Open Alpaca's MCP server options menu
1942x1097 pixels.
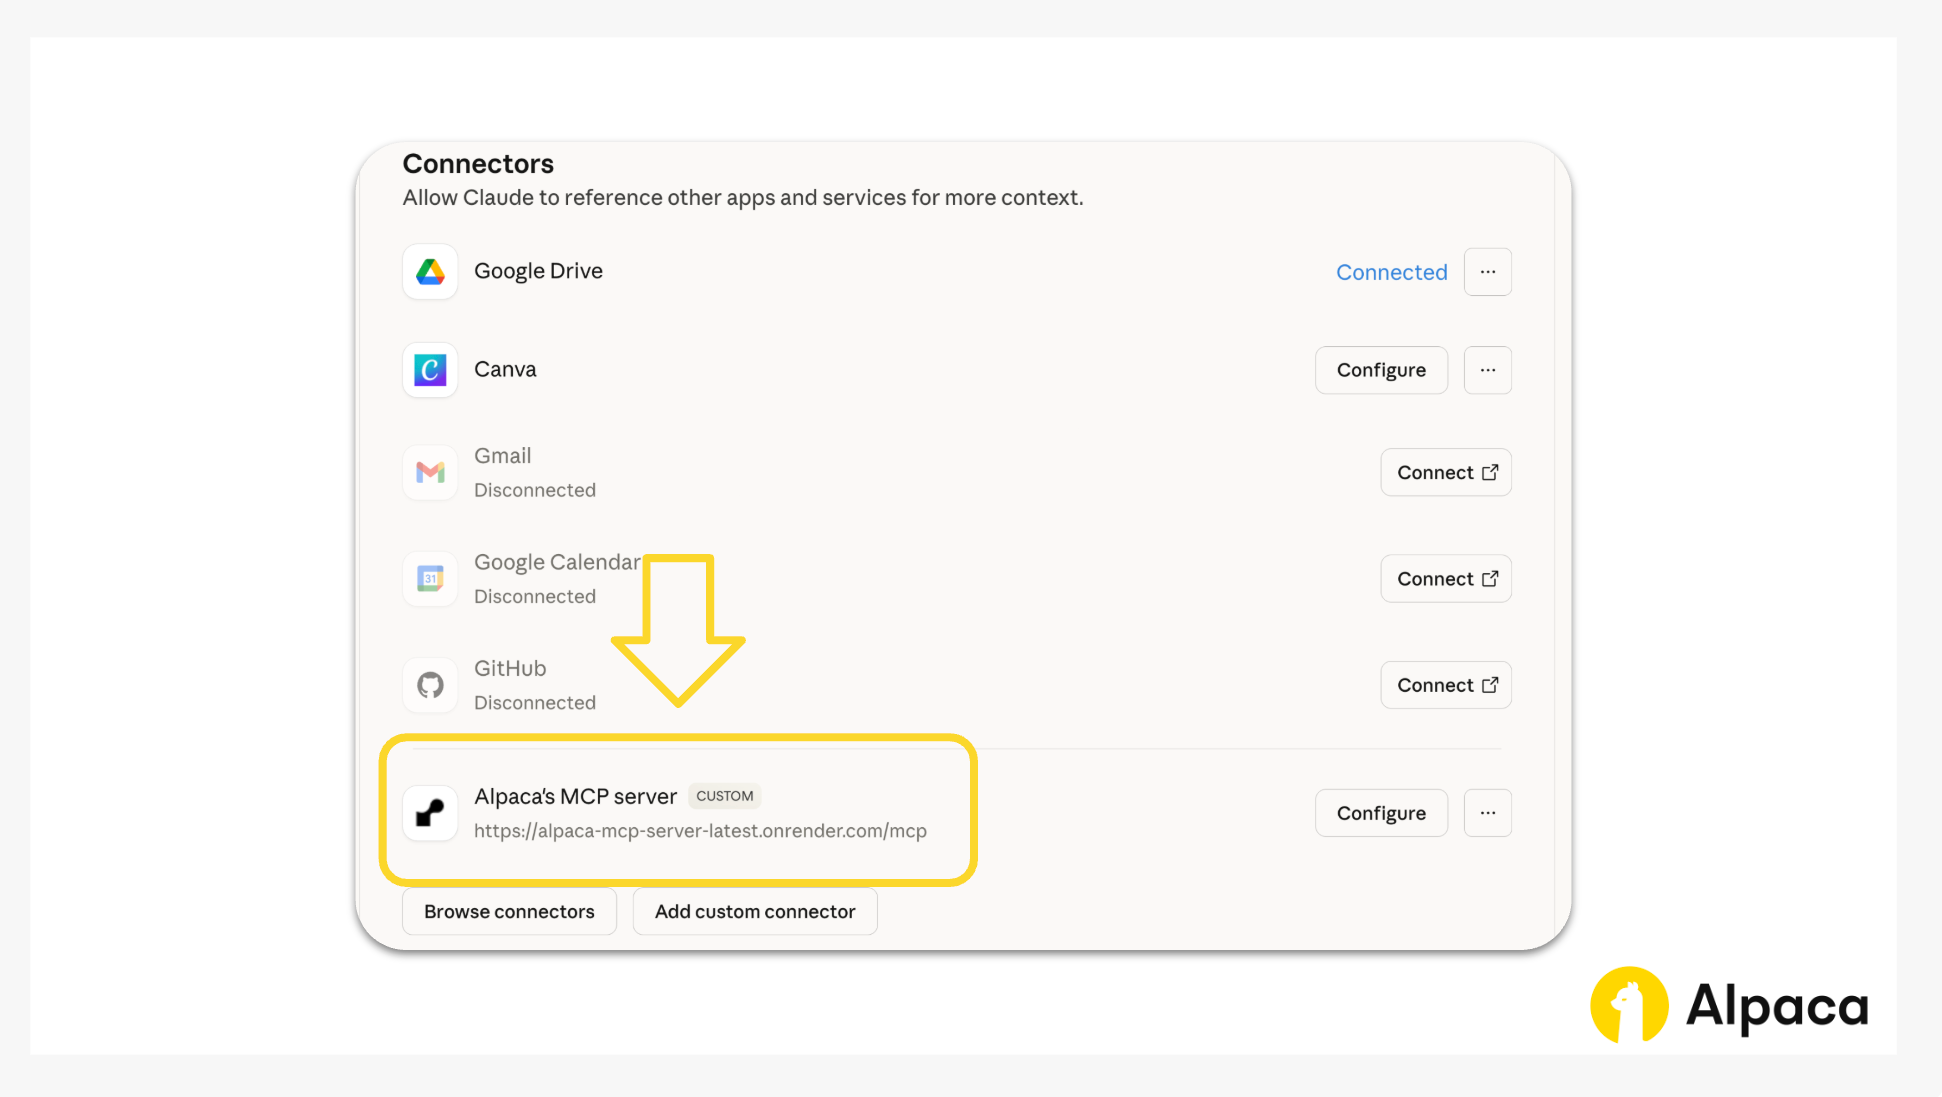tap(1487, 813)
